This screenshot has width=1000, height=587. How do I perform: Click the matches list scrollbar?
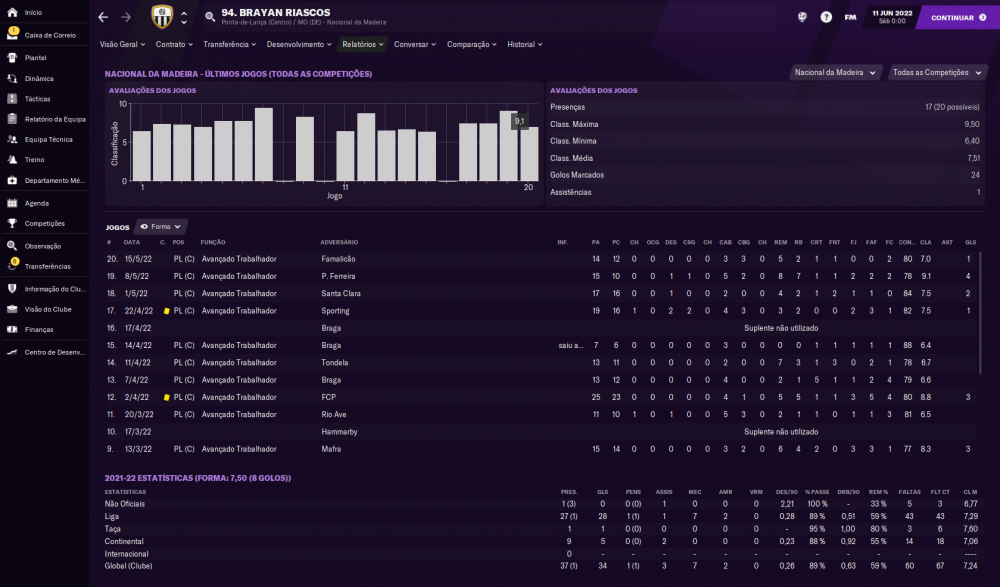tap(981, 313)
